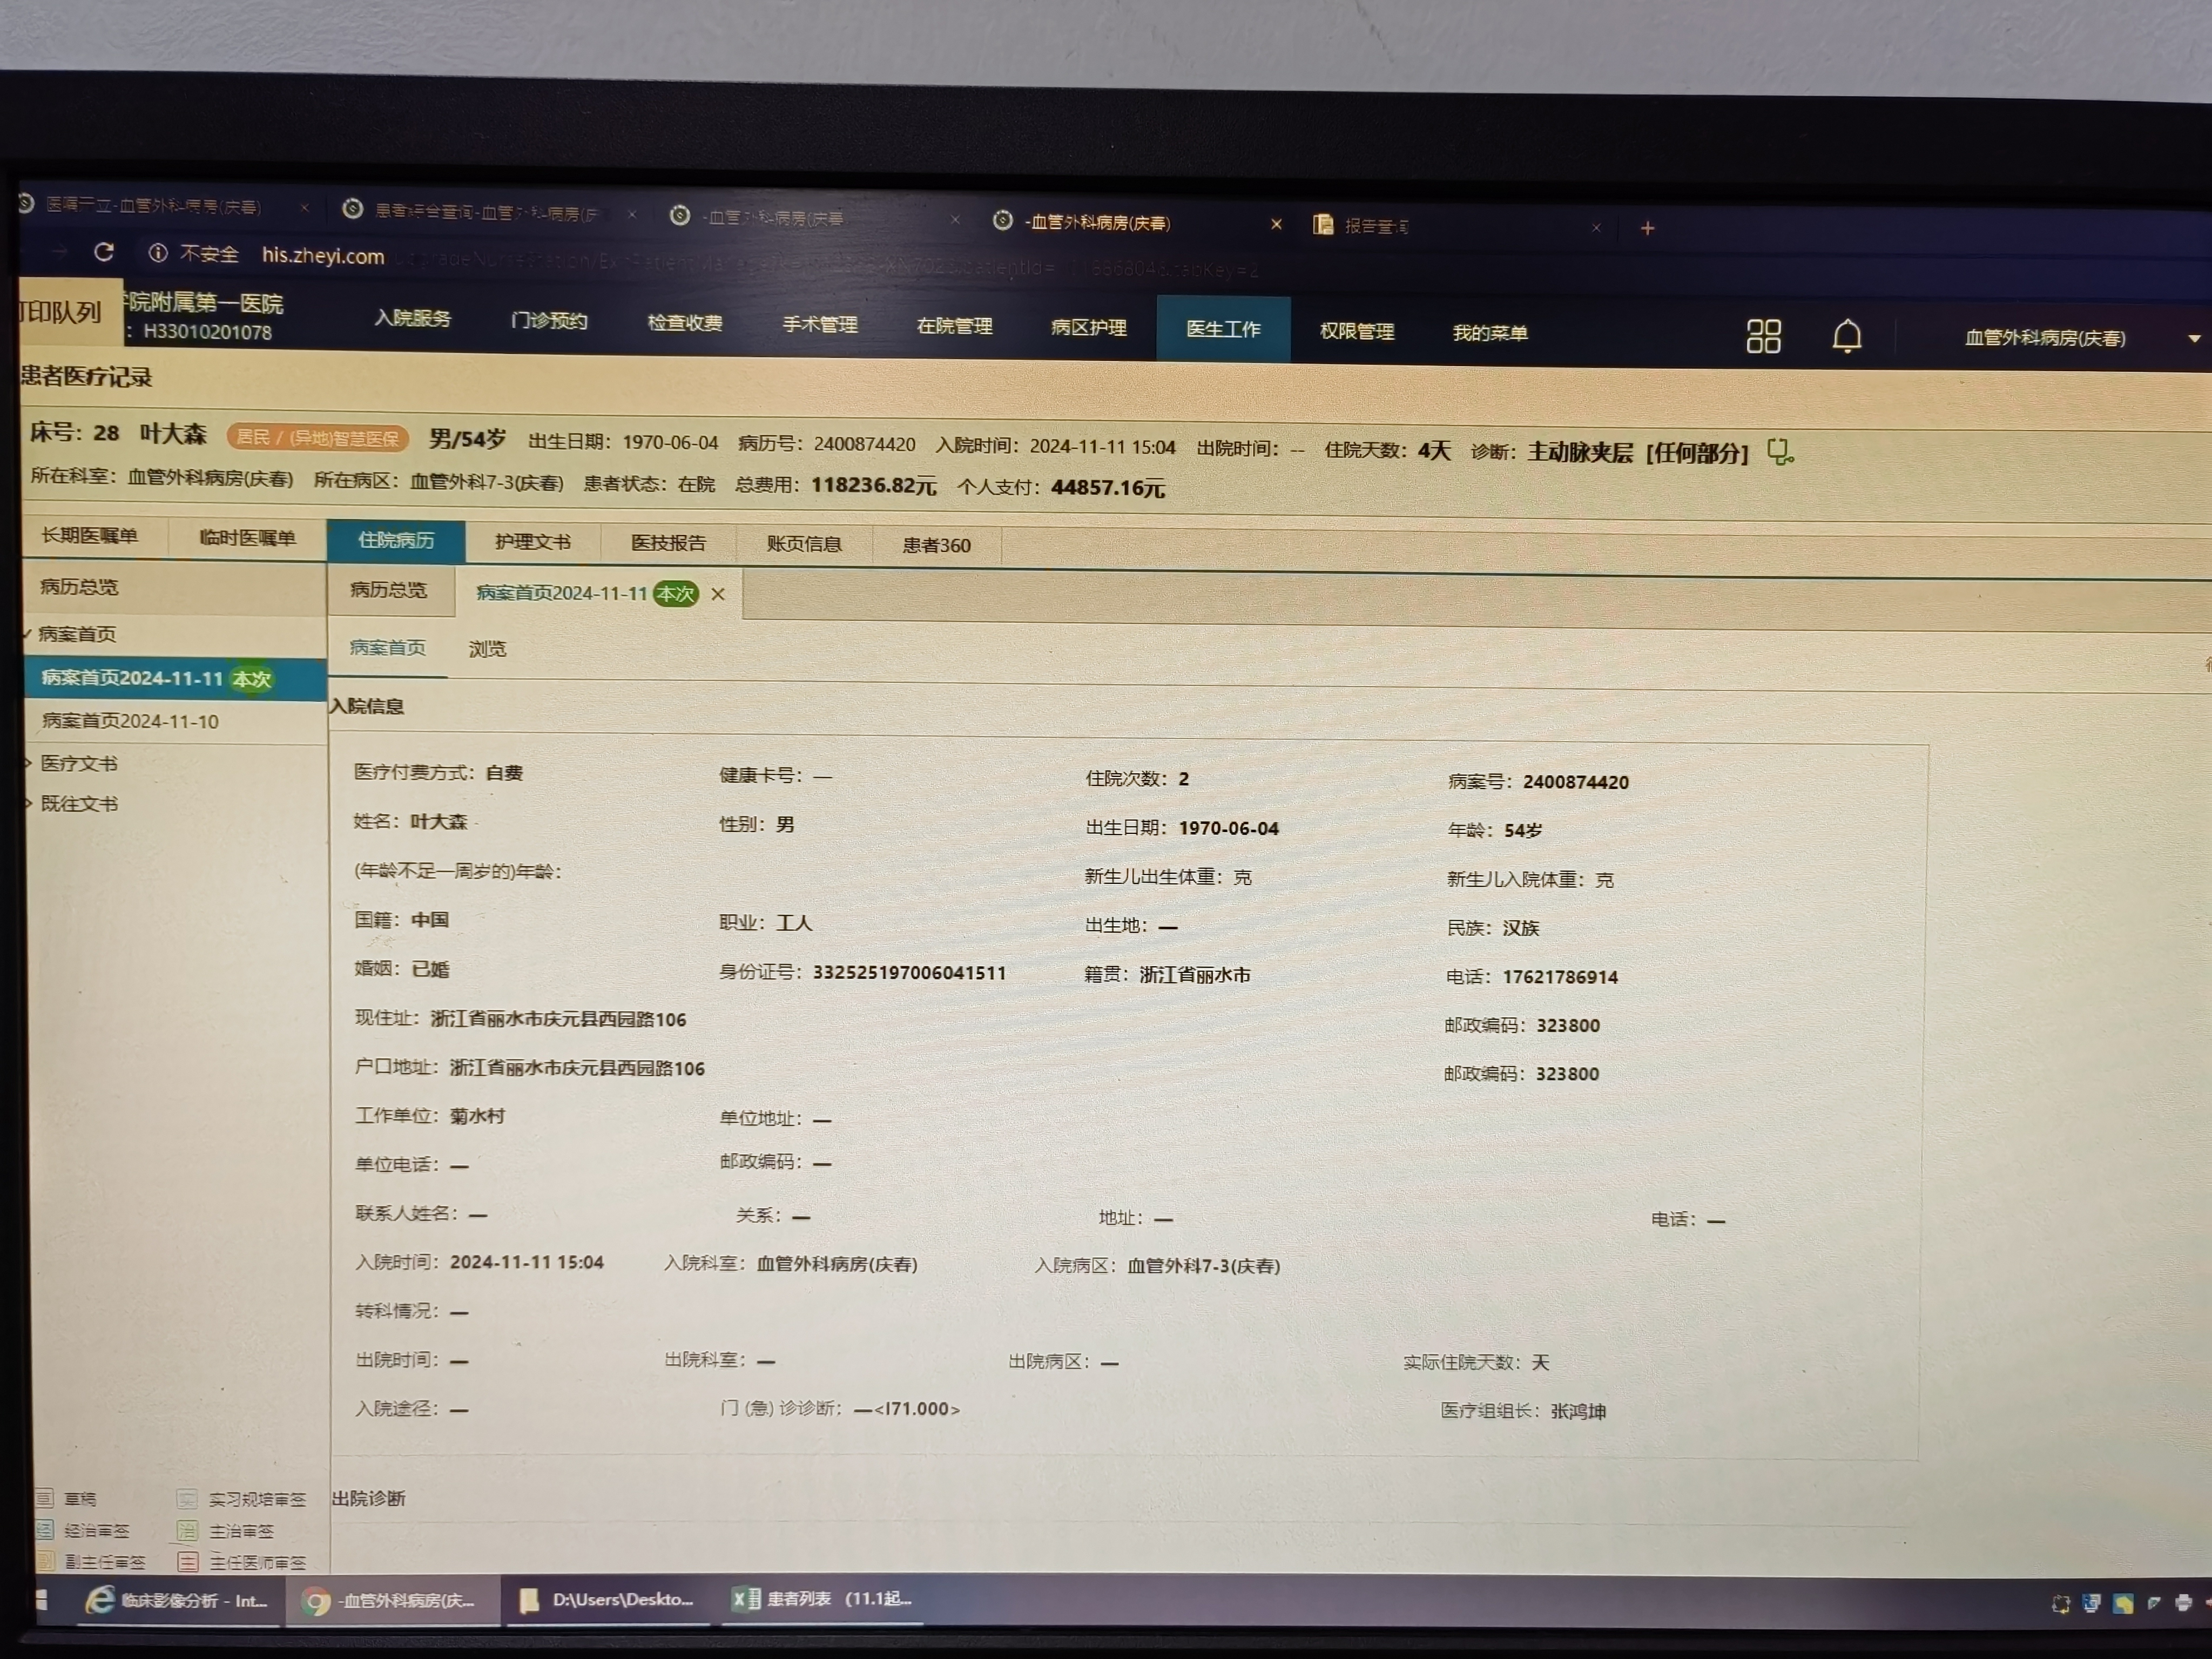Click the site info icon beside 不安全
The height and width of the screenshot is (1659, 2212).
pyautogui.click(x=158, y=253)
